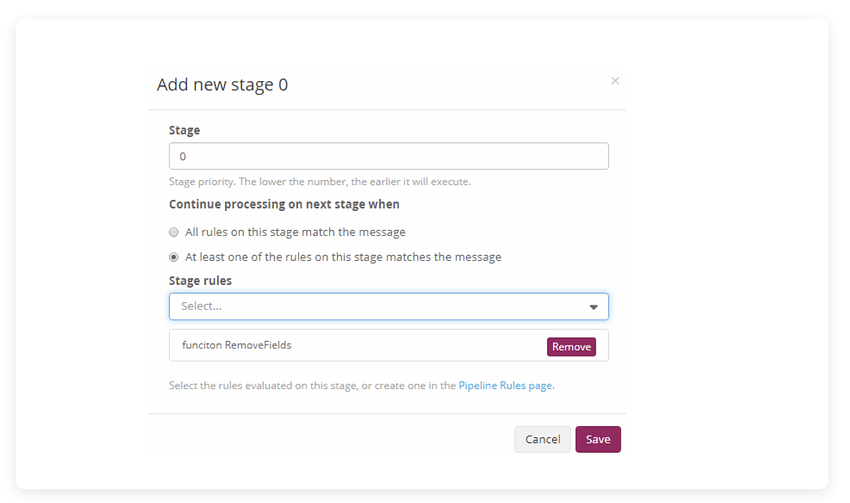Click the Stage rules dropdown caret arrow
This screenshot has width=850, height=503.
(x=594, y=307)
